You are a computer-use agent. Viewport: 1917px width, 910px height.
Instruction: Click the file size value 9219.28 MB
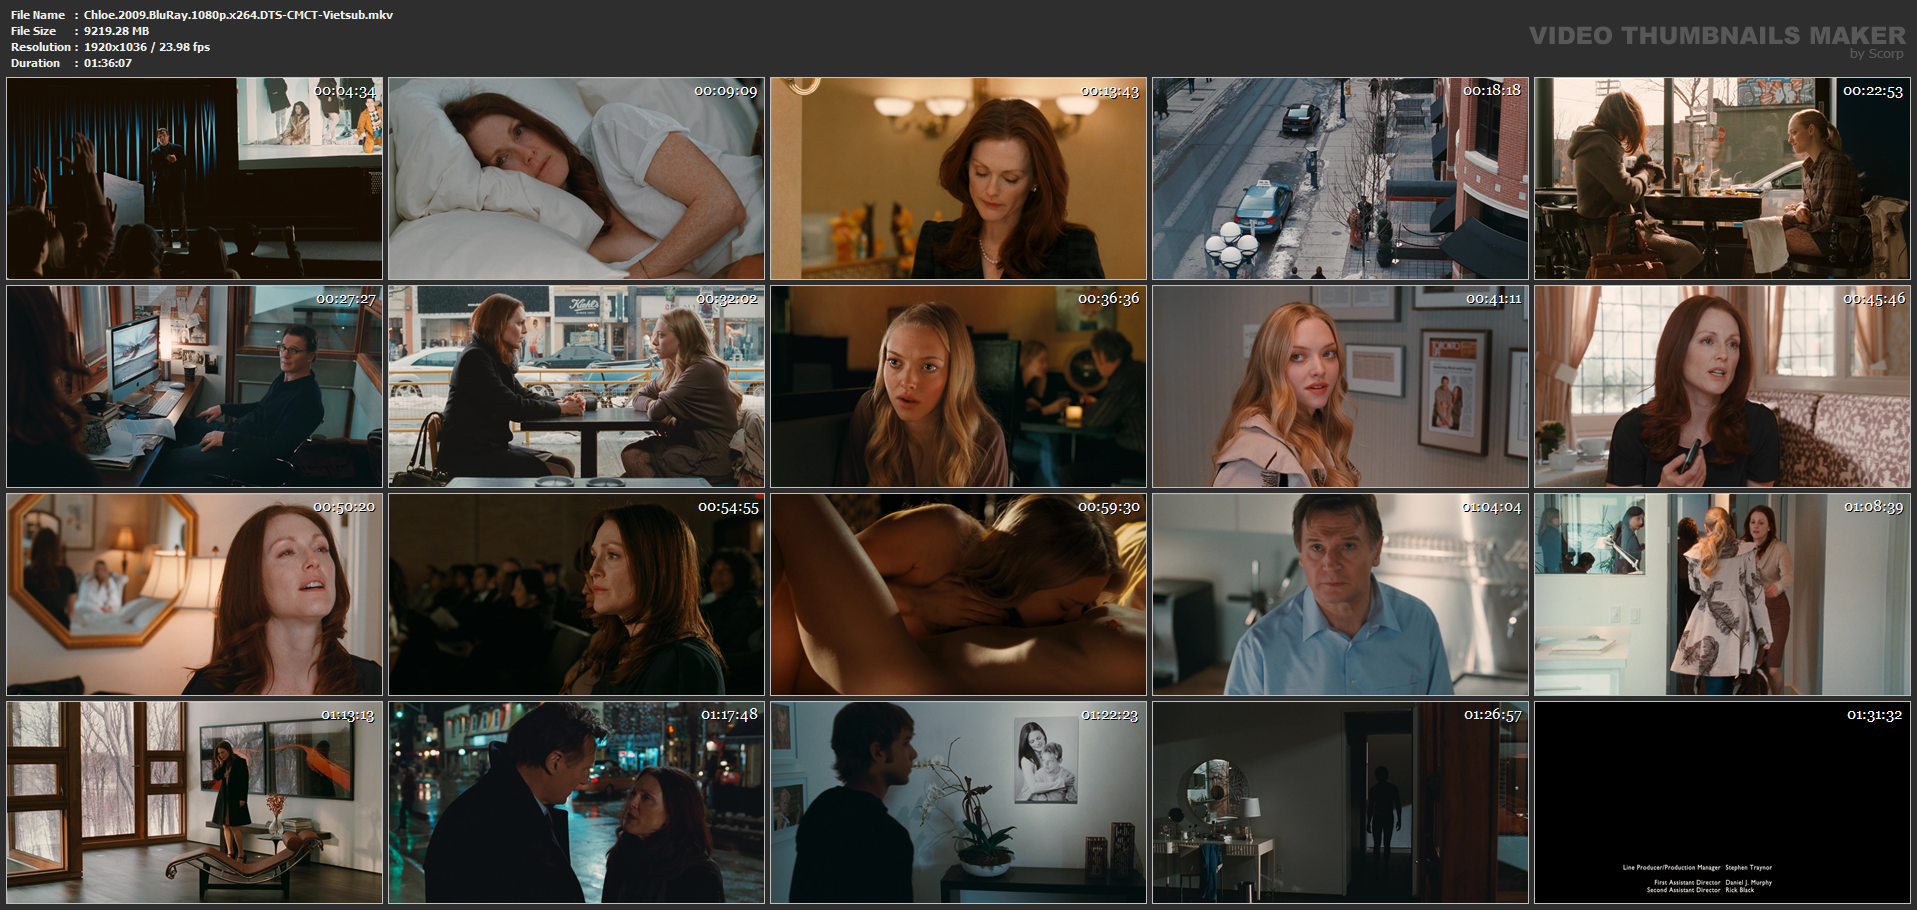(x=116, y=31)
